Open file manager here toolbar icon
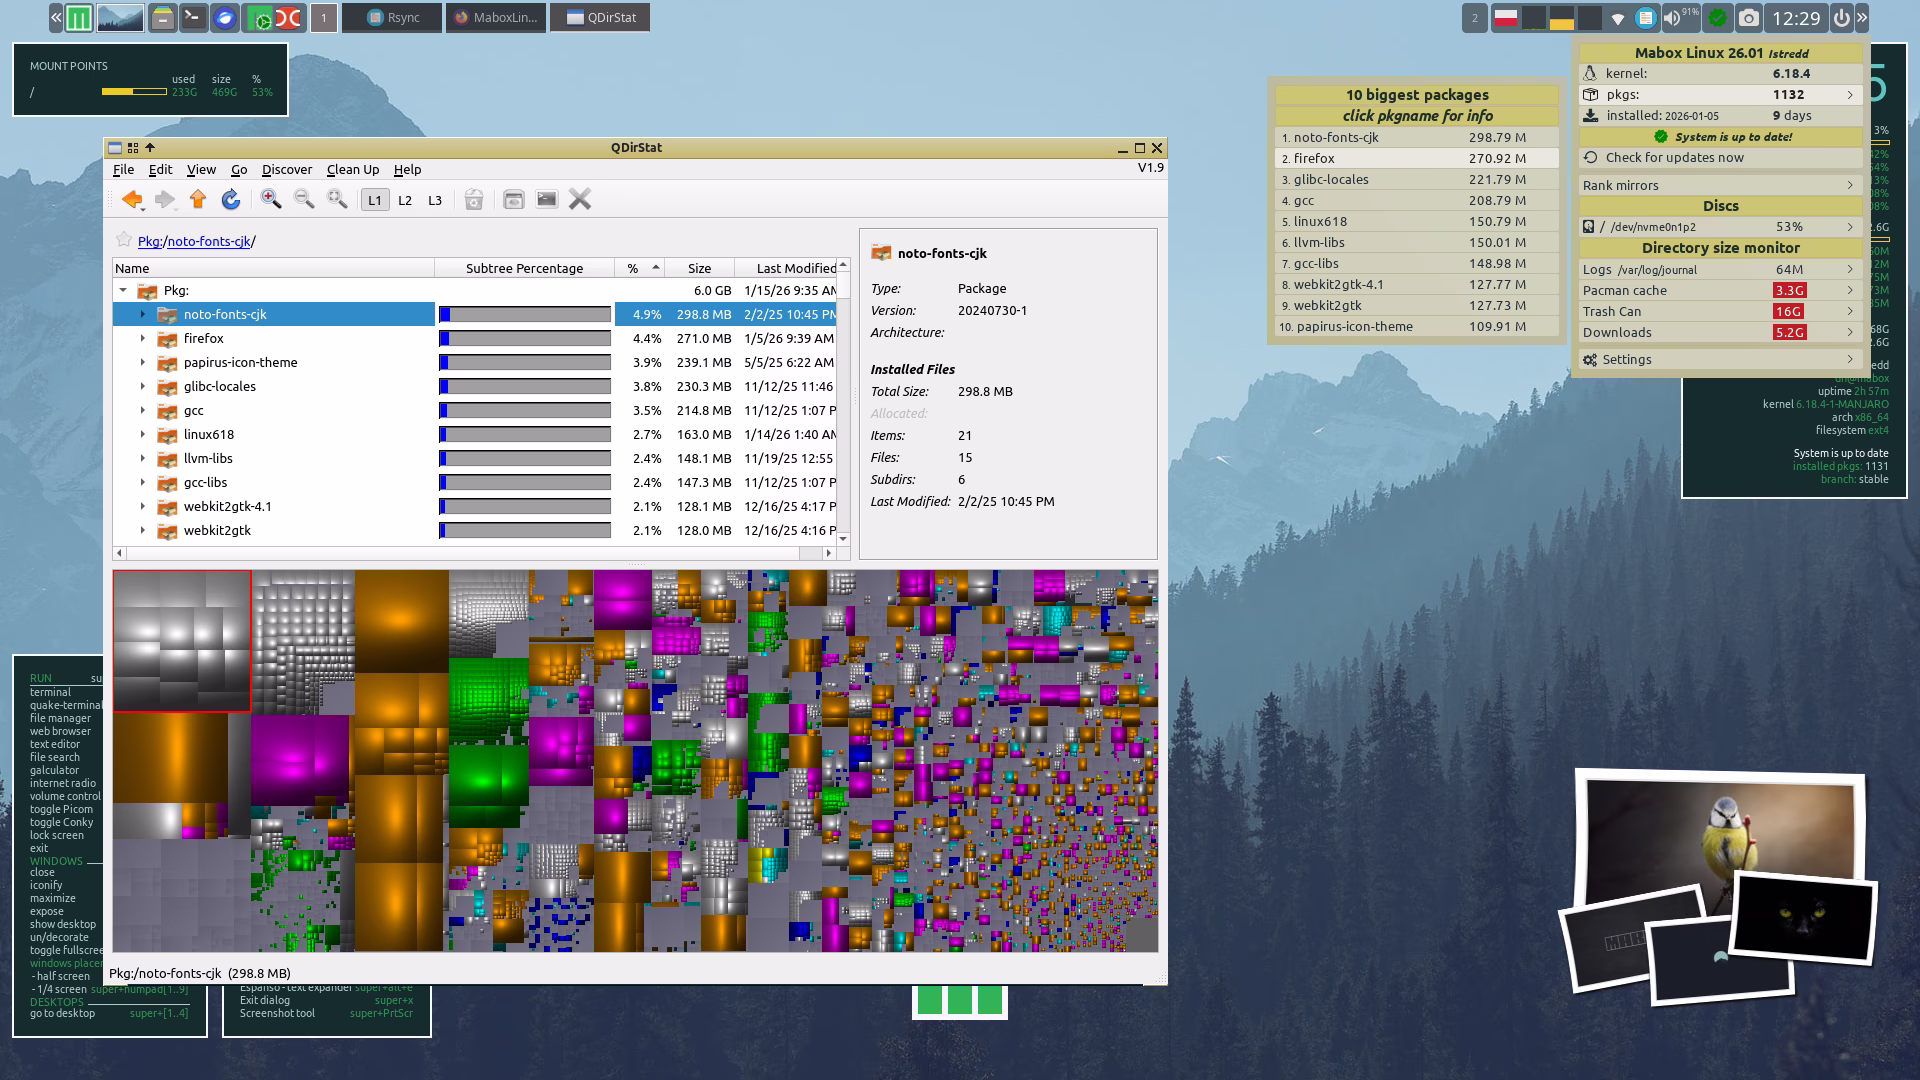 [x=513, y=200]
